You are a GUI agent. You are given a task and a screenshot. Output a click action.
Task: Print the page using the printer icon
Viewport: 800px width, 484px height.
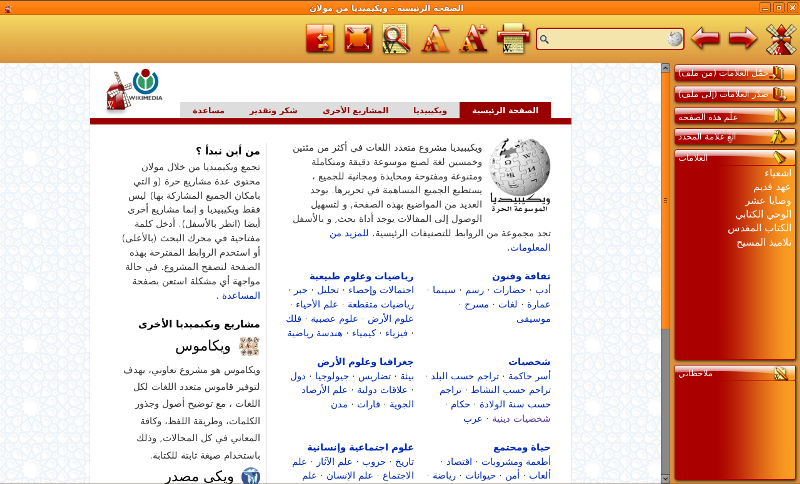(x=513, y=38)
